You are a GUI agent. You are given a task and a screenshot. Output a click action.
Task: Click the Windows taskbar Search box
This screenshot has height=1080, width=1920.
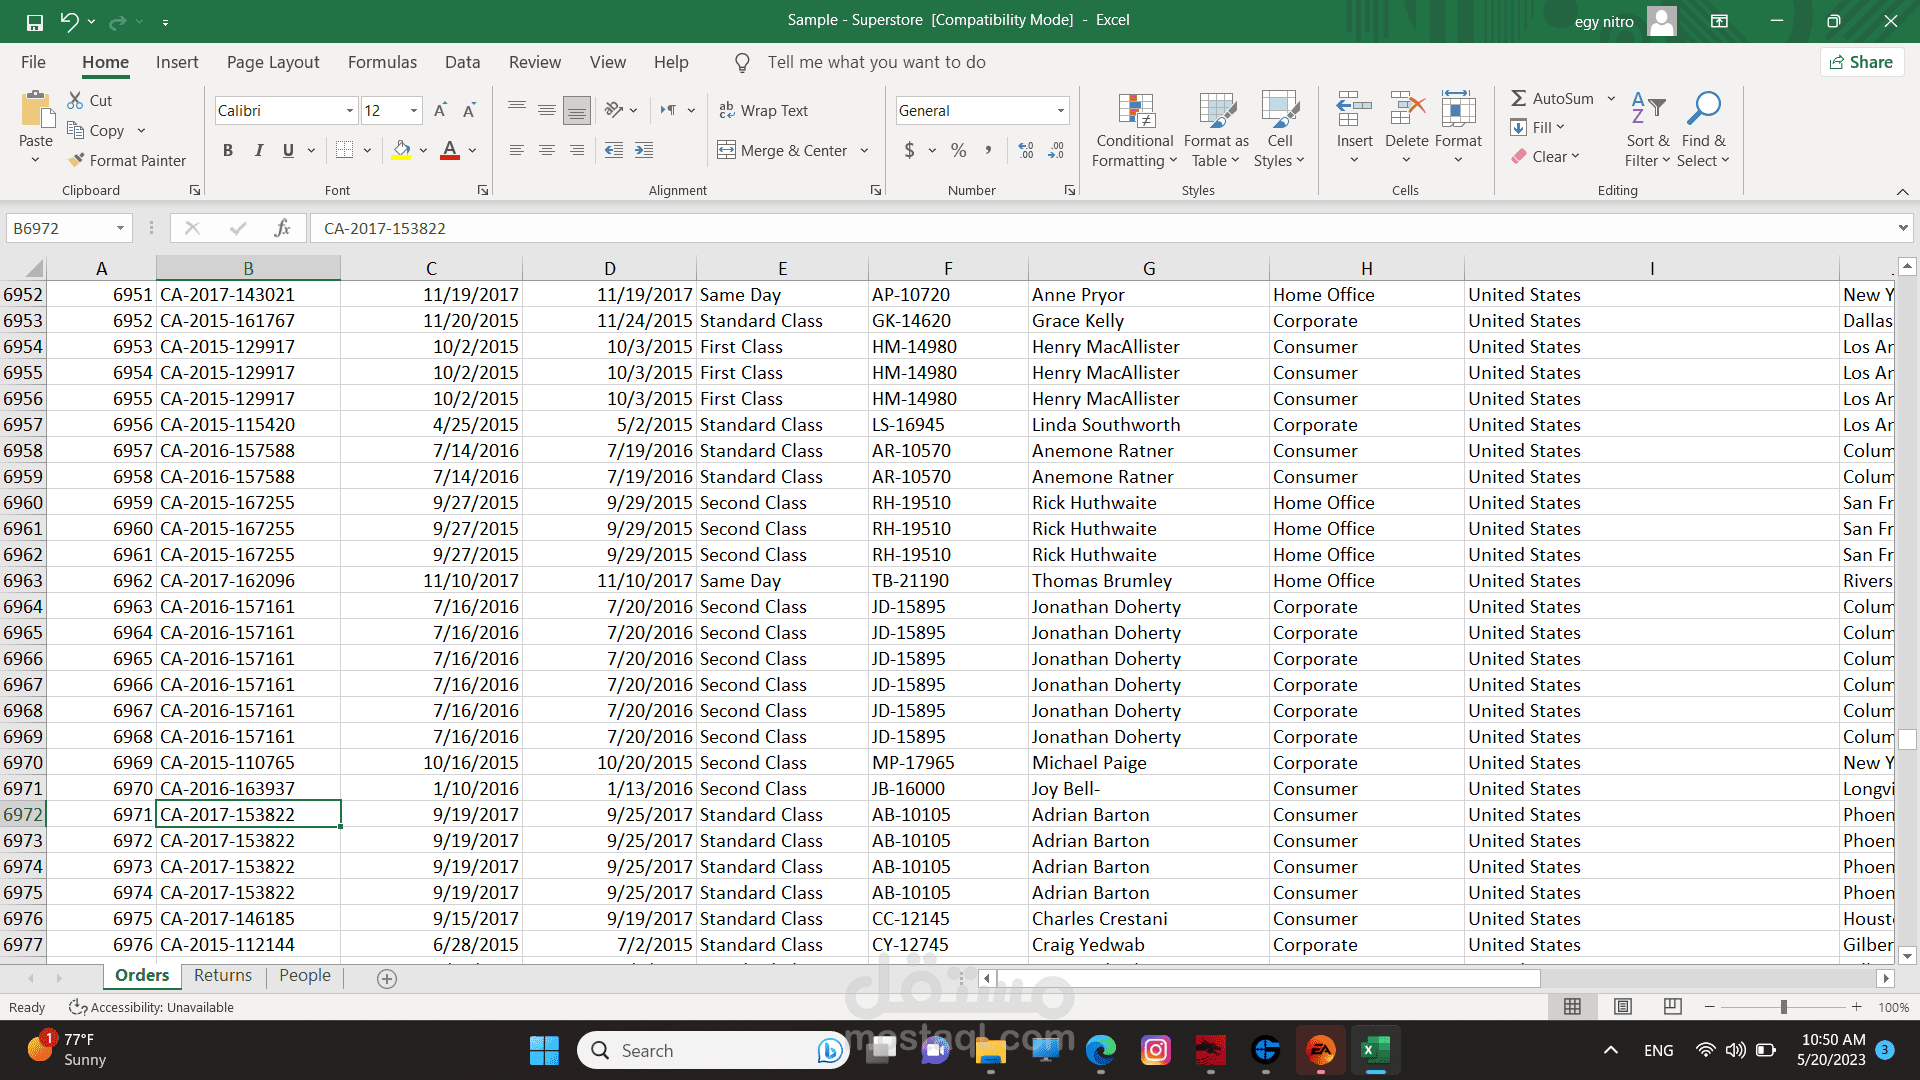pyautogui.click(x=700, y=1050)
